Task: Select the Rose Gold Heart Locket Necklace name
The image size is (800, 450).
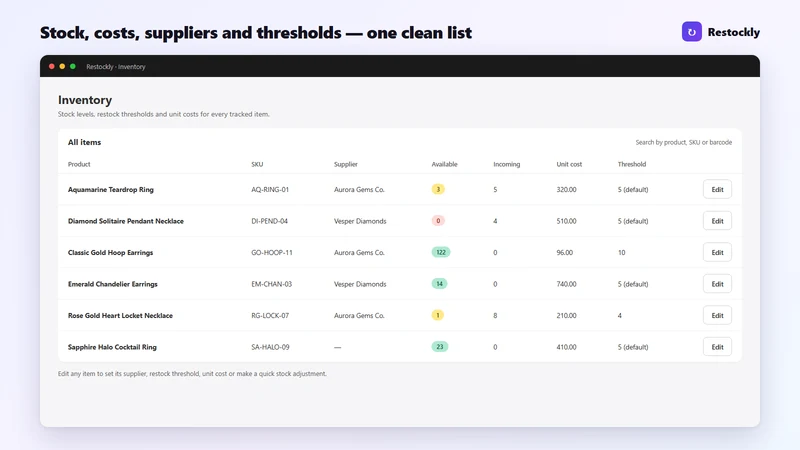Action: point(120,315)
